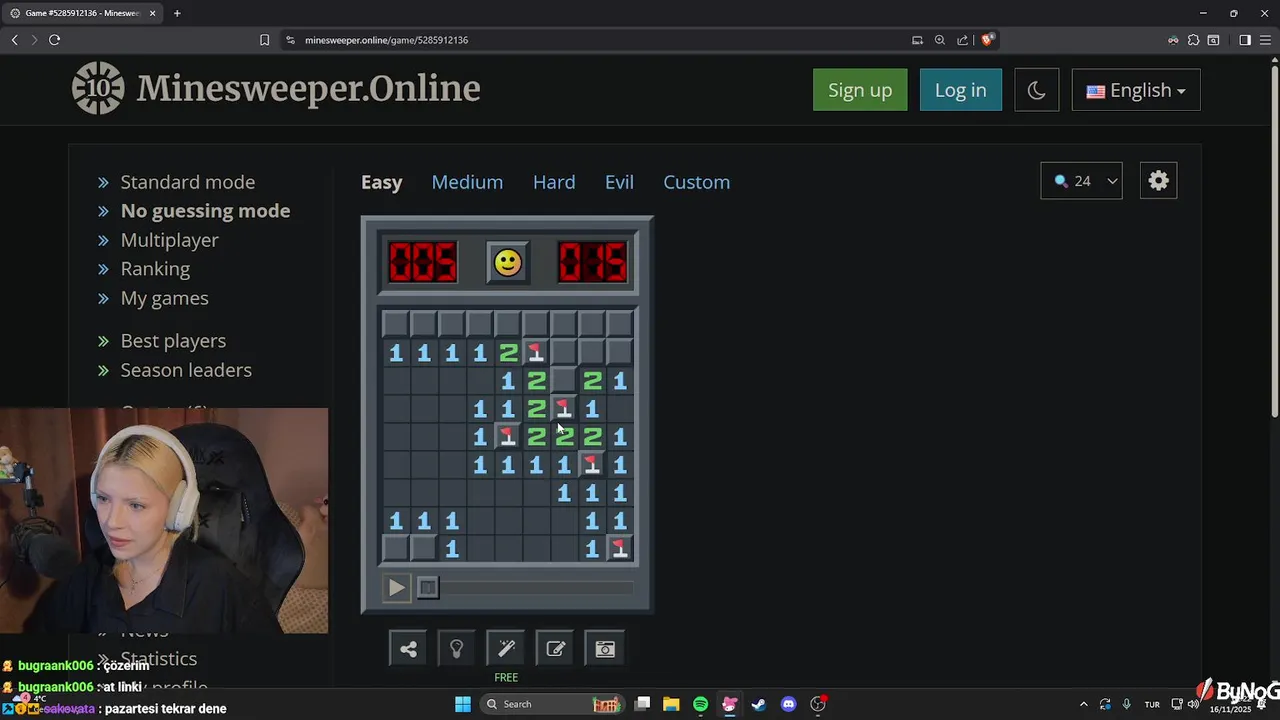Click the Sign up button
Viewport: 1280px width, 720px height.
[860, 90]
